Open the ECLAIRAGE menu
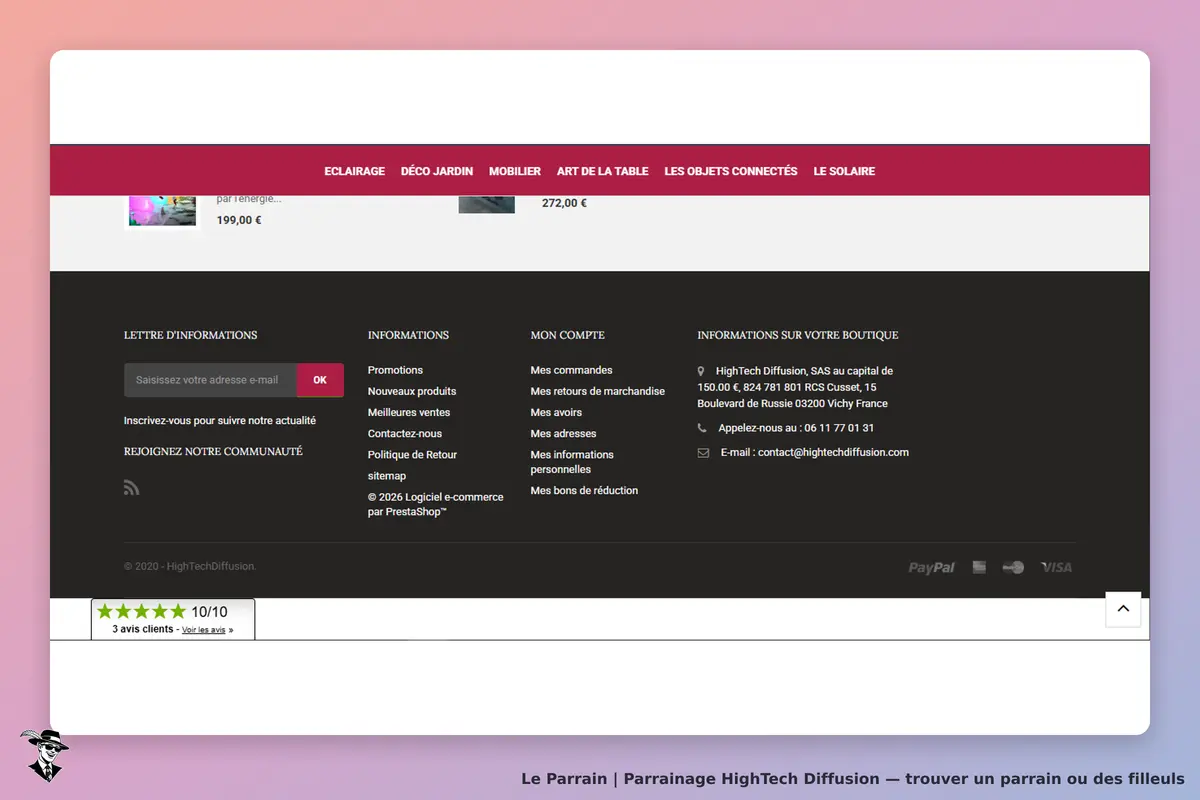 click(354, 171)
